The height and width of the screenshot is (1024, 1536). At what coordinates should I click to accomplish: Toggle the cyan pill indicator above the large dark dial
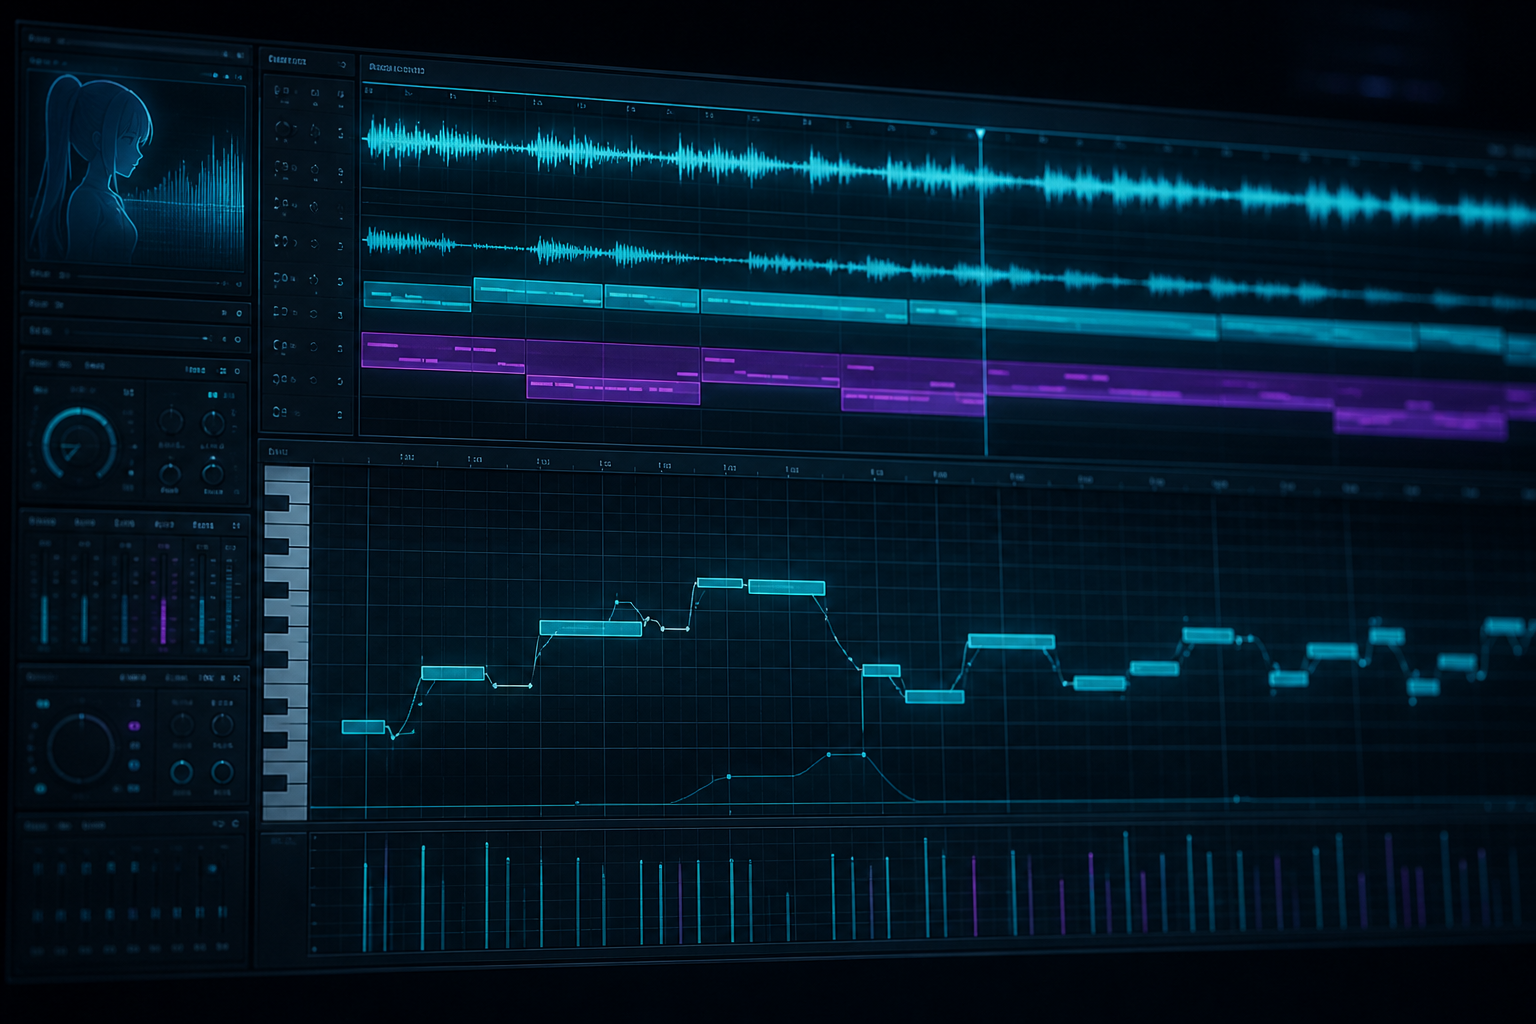pos(42,704)
